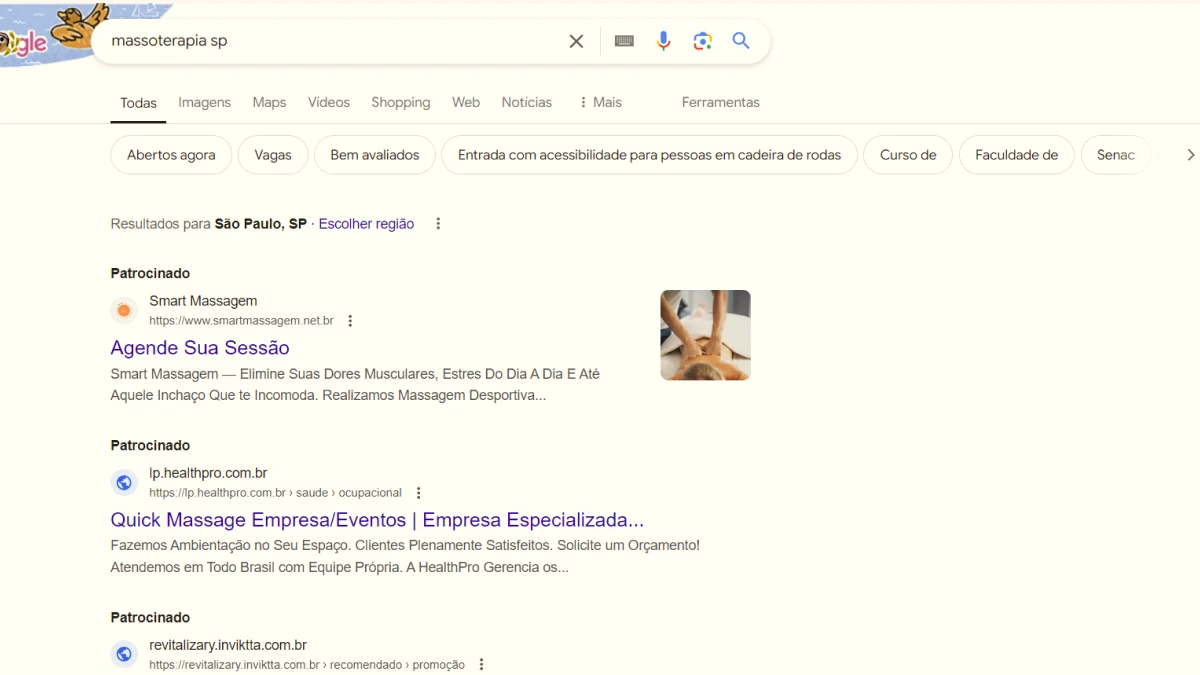Click the massage photo thumbnail
The image size is (1200, 675).
[705, 335]
